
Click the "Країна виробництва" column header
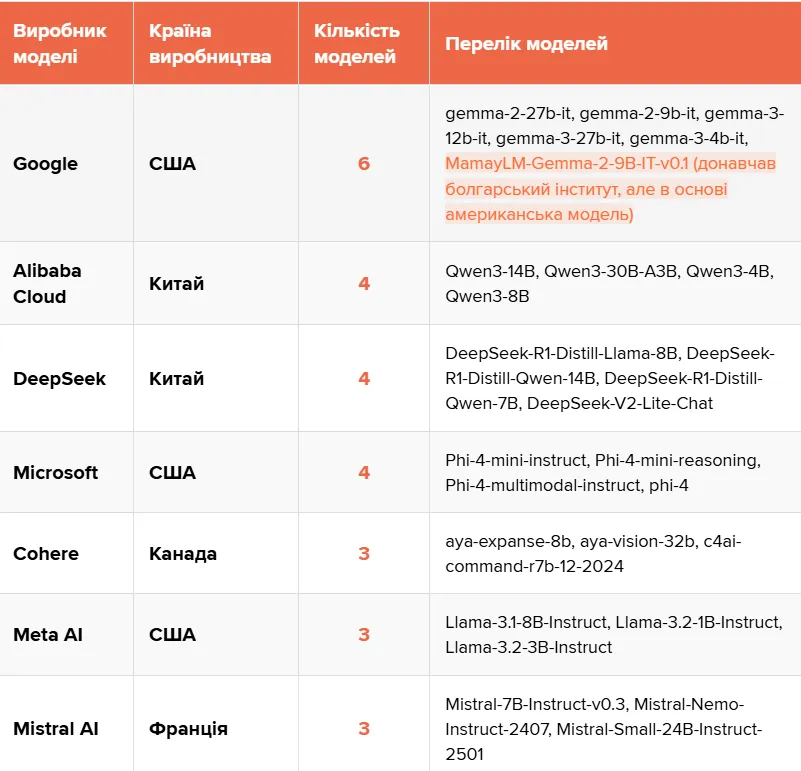(210, 44)
